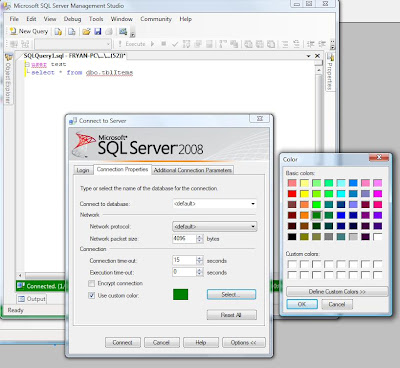Open the Debug menu
The height and width of the screenshot is (368, 400).
point(72,19)
